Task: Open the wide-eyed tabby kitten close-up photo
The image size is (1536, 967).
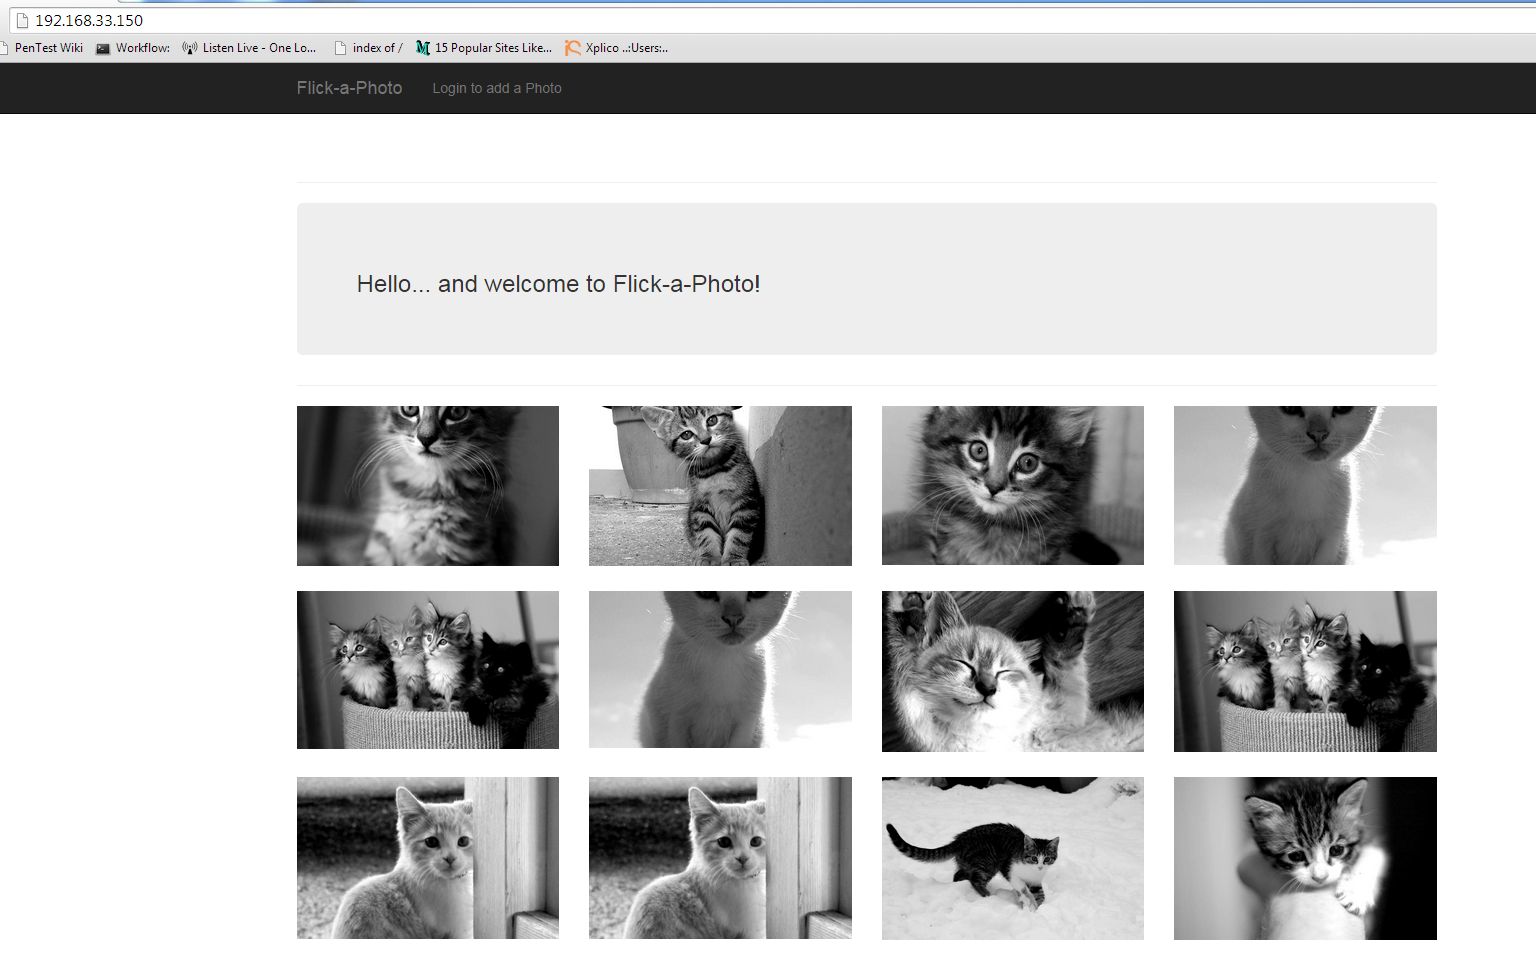Action: (x=1012, y=486)
